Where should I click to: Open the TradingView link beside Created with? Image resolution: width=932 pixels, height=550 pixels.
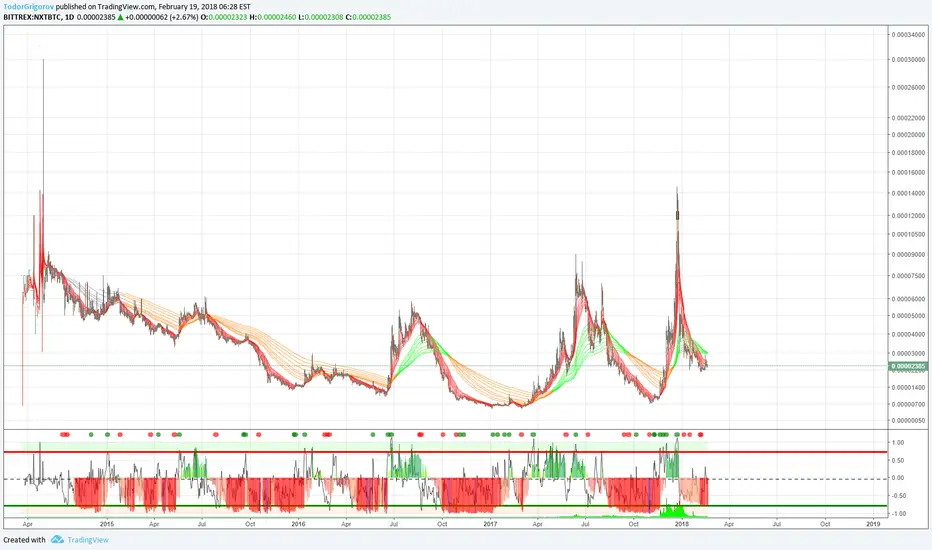(88, 540)
